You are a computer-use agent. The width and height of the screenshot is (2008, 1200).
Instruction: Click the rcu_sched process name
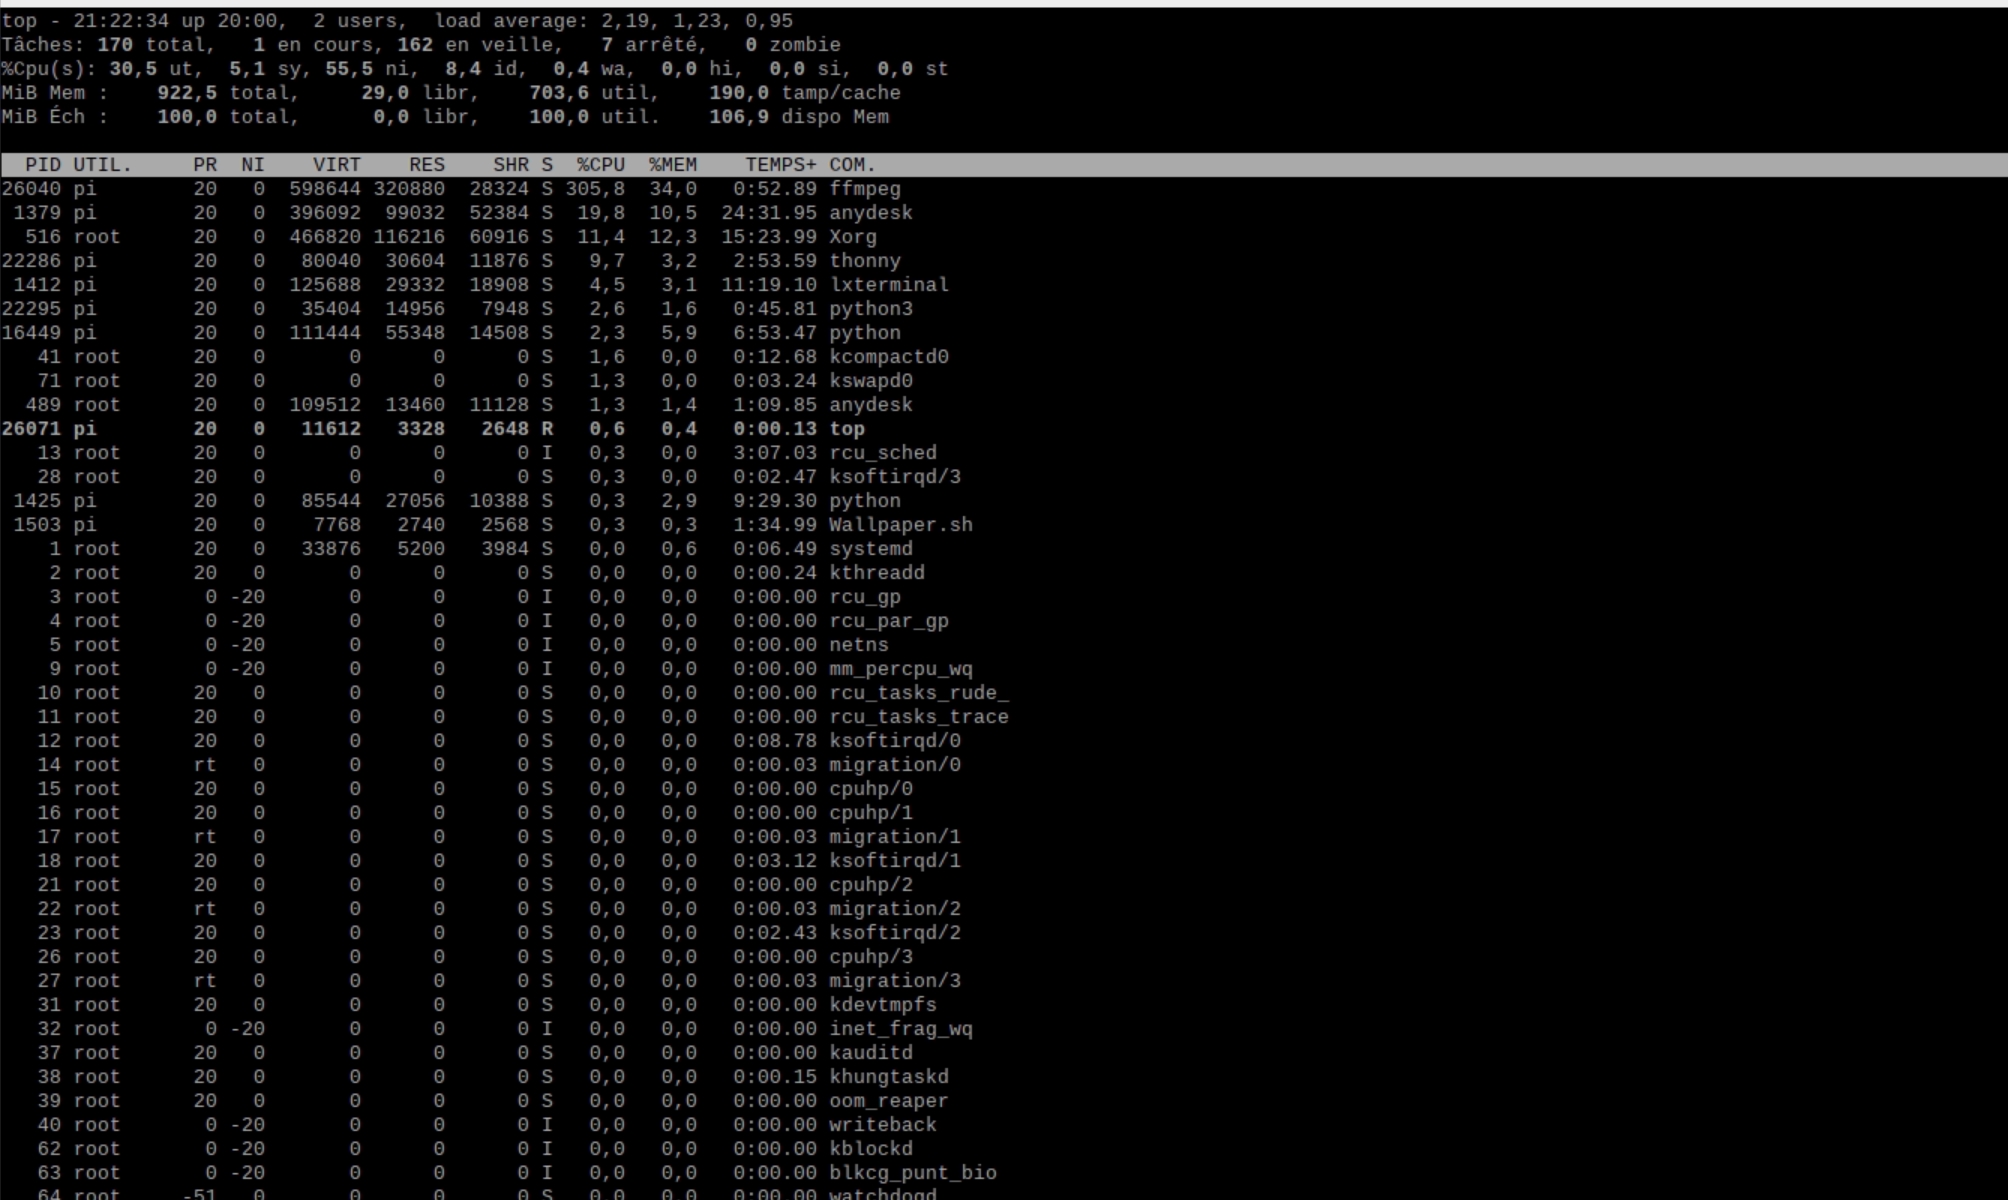click(883, 453)
